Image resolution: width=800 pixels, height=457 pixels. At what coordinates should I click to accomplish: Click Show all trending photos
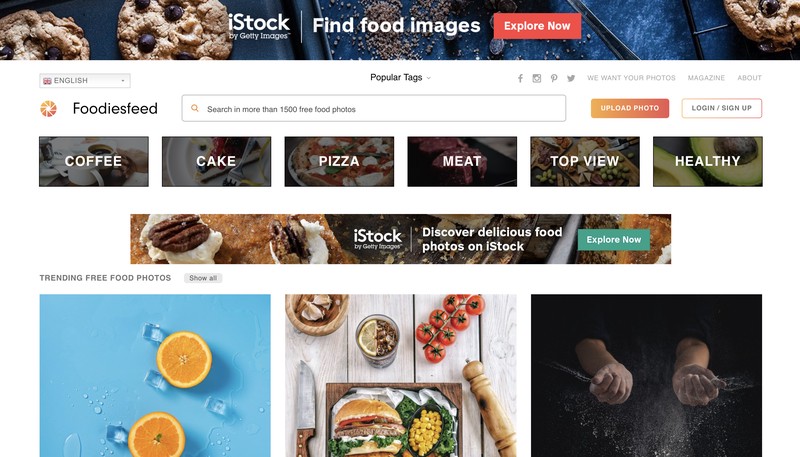(x=203, y=278)
